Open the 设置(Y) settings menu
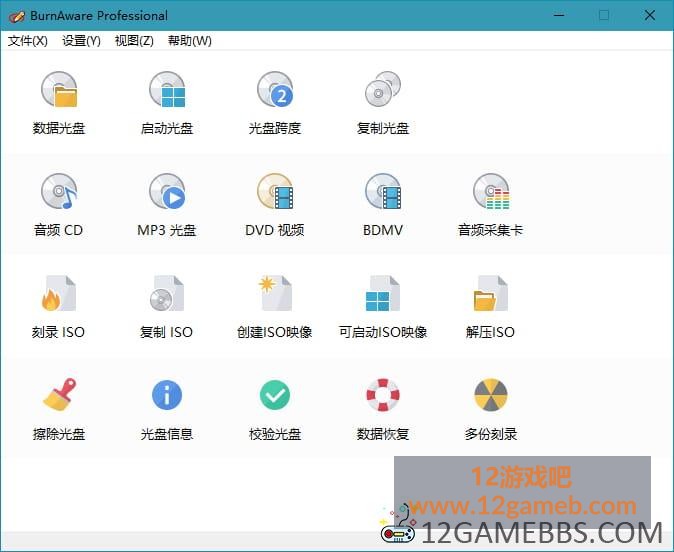 [x=81, y=41]
